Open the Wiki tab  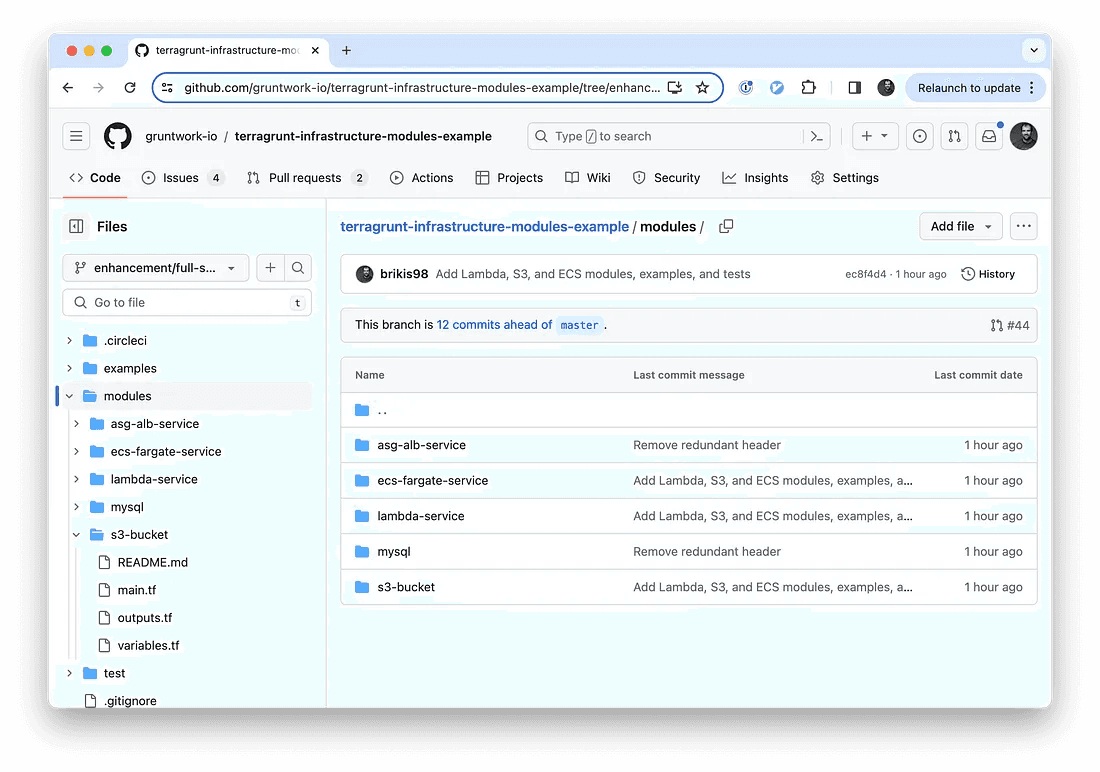click(x=588, y=178)
